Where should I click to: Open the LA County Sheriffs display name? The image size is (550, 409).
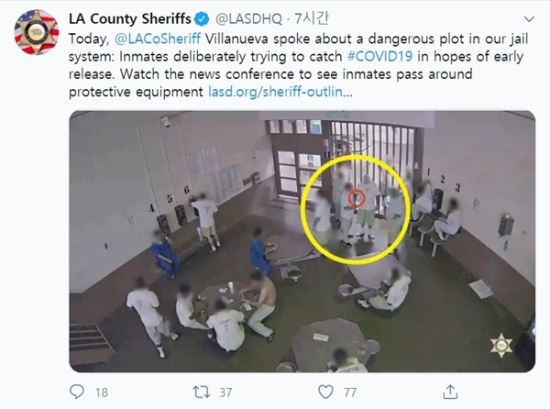point(130,19)
